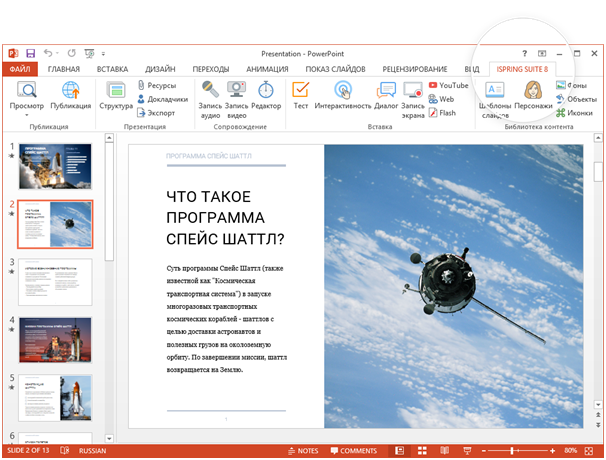Open Ribbon Display Options button
This screenshot has width=606, height=460.
click(x=542, y=53)
